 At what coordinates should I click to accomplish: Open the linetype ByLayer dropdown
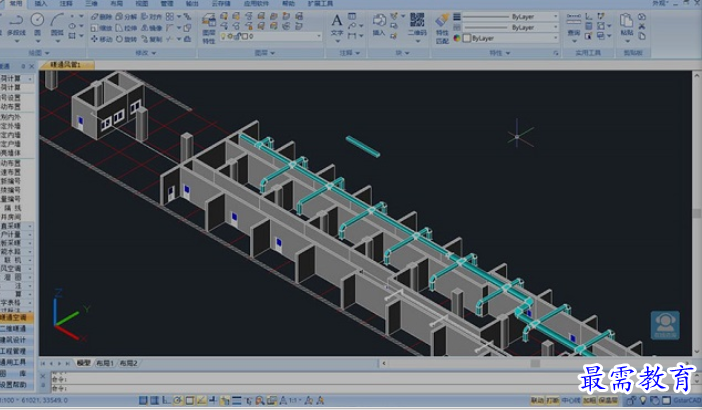[510, 27]
